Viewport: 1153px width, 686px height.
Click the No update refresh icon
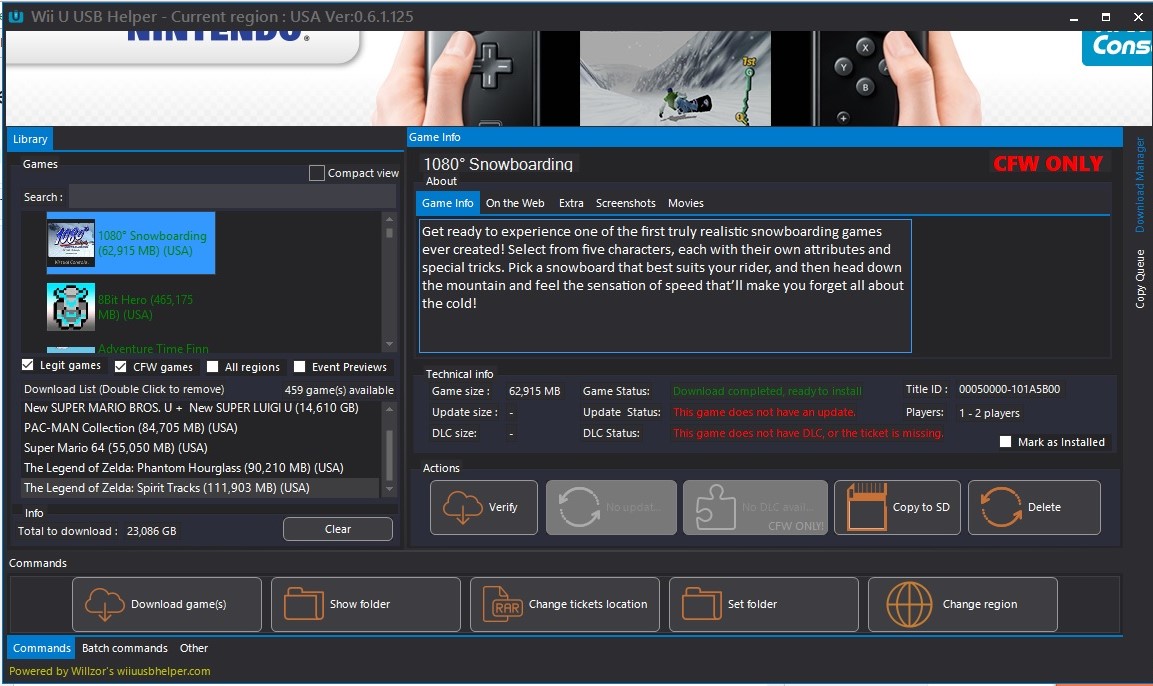pyautogui.click(x=579, y=507)
